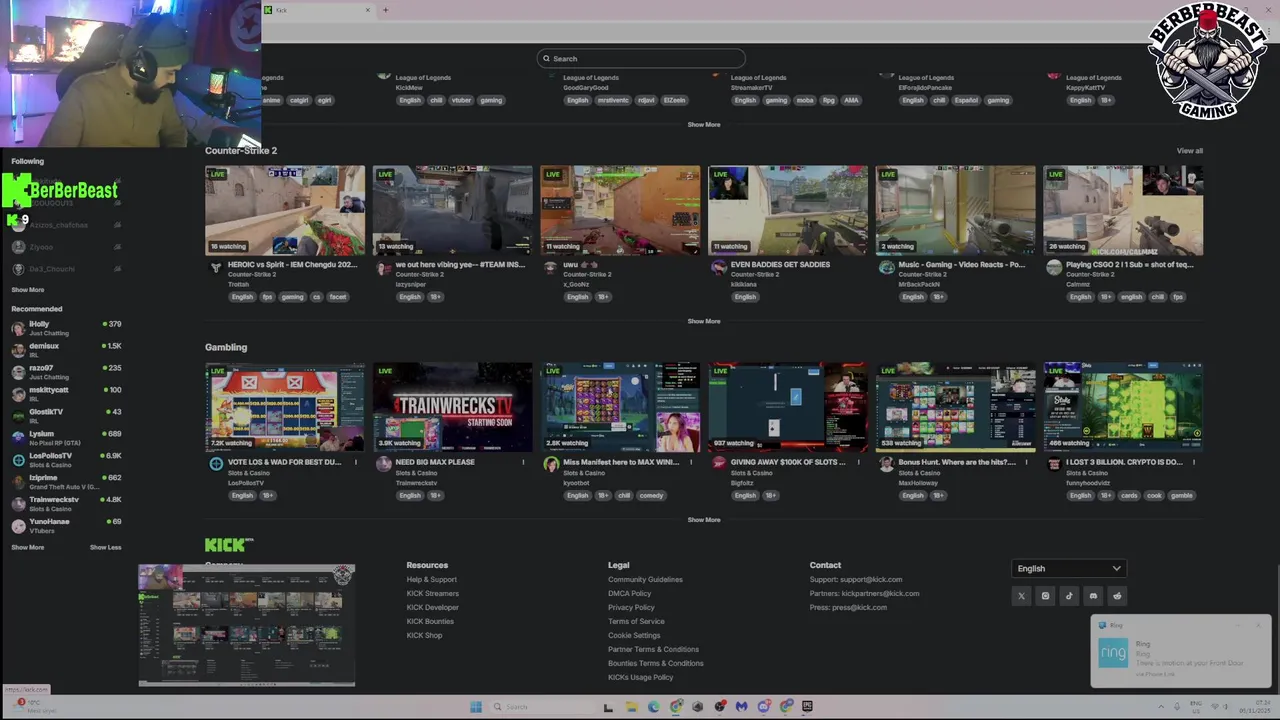Viewport: 1280px width, 720px height.
Task: Open KICK Shop link
Action: [424, 636]
